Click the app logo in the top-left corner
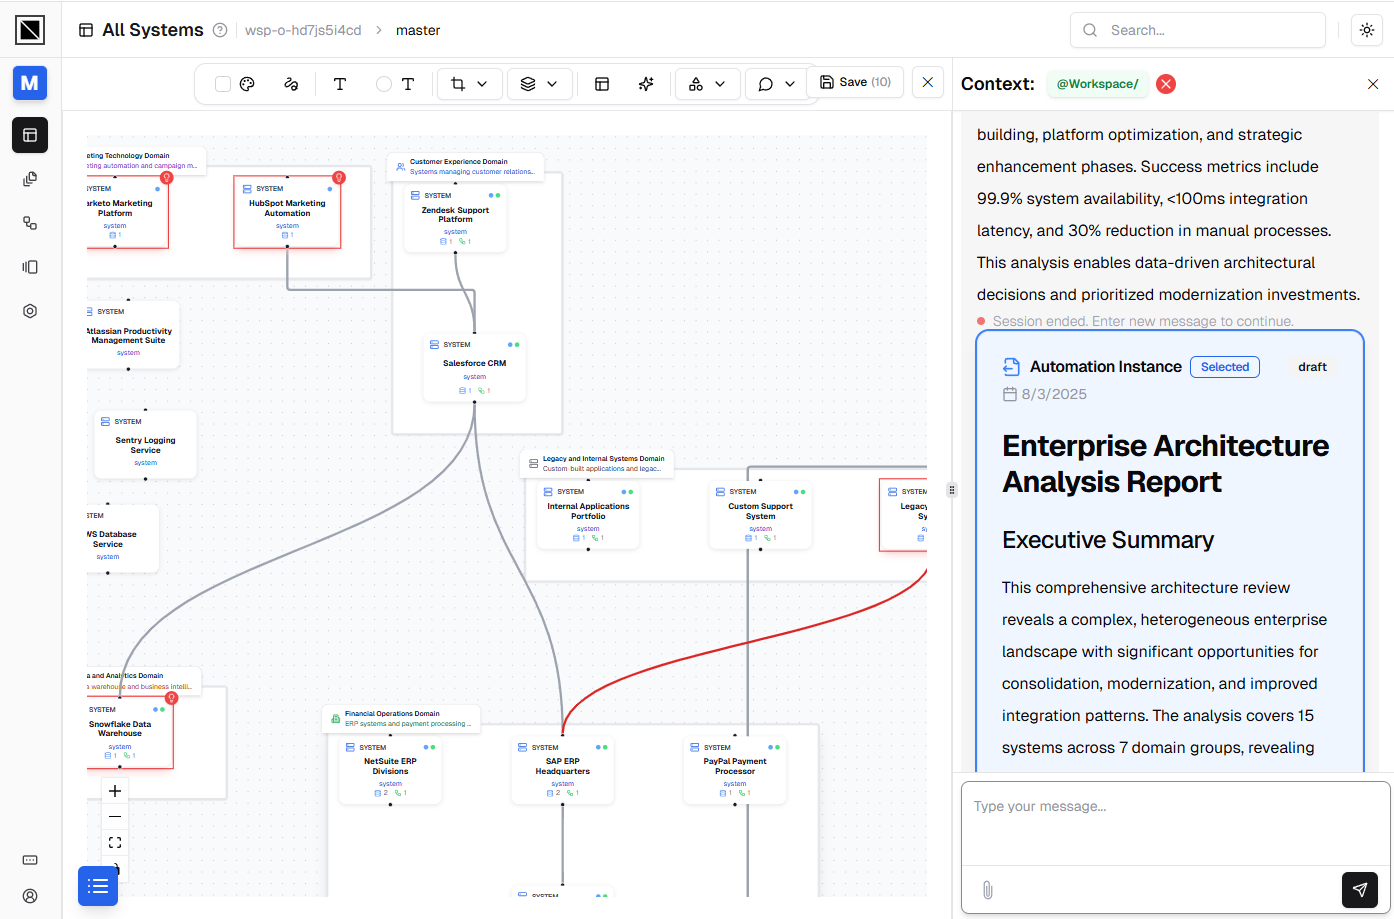This screenshot has width=1394, height=919. coord(30,30)
